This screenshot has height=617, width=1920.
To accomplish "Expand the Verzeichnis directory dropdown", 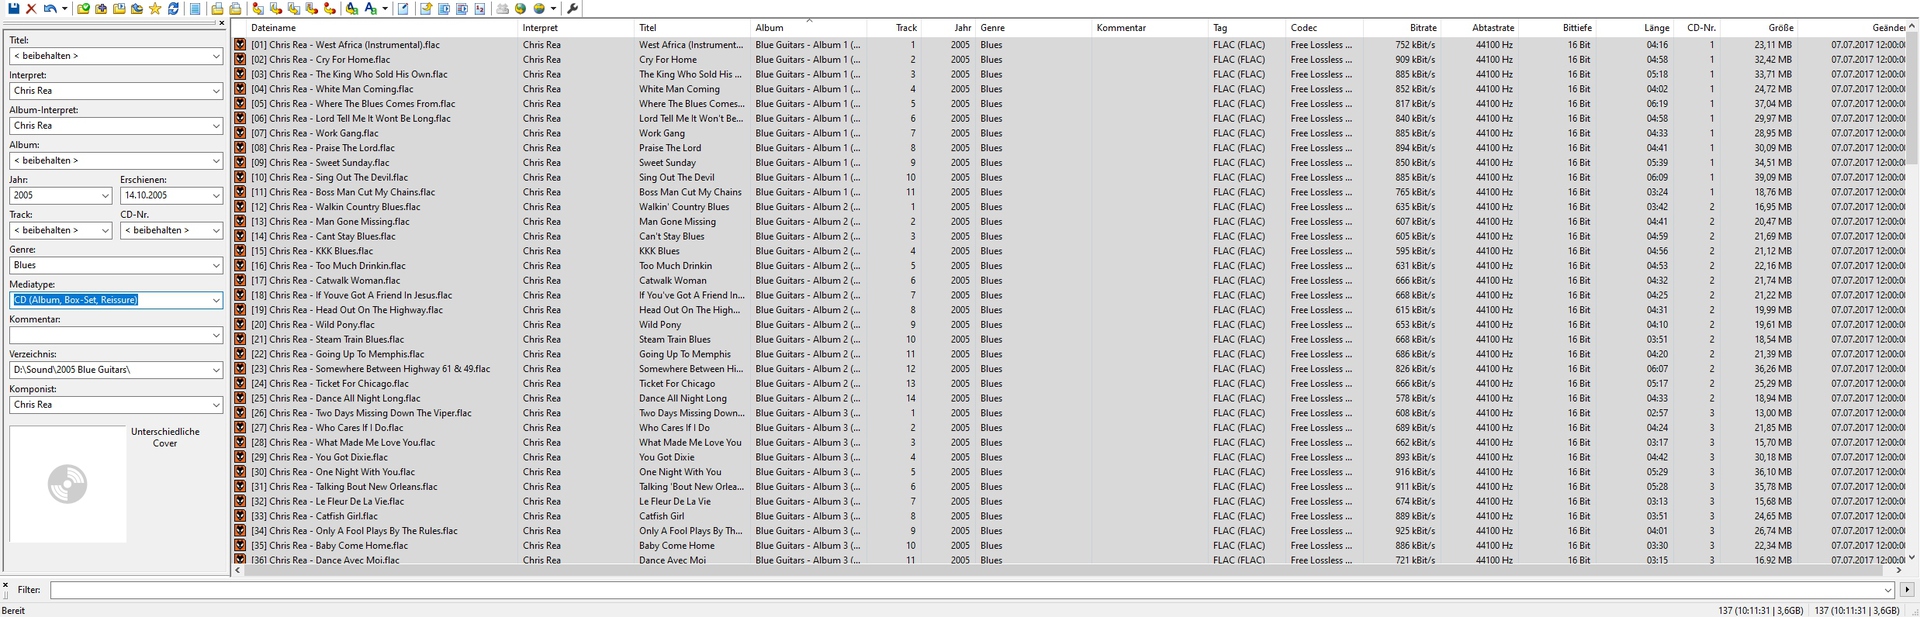I will tap(215, 370).
